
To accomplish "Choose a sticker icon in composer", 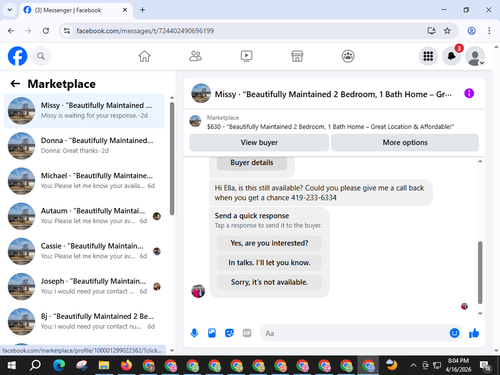I will pyautogui.click(x=229, y=333).
